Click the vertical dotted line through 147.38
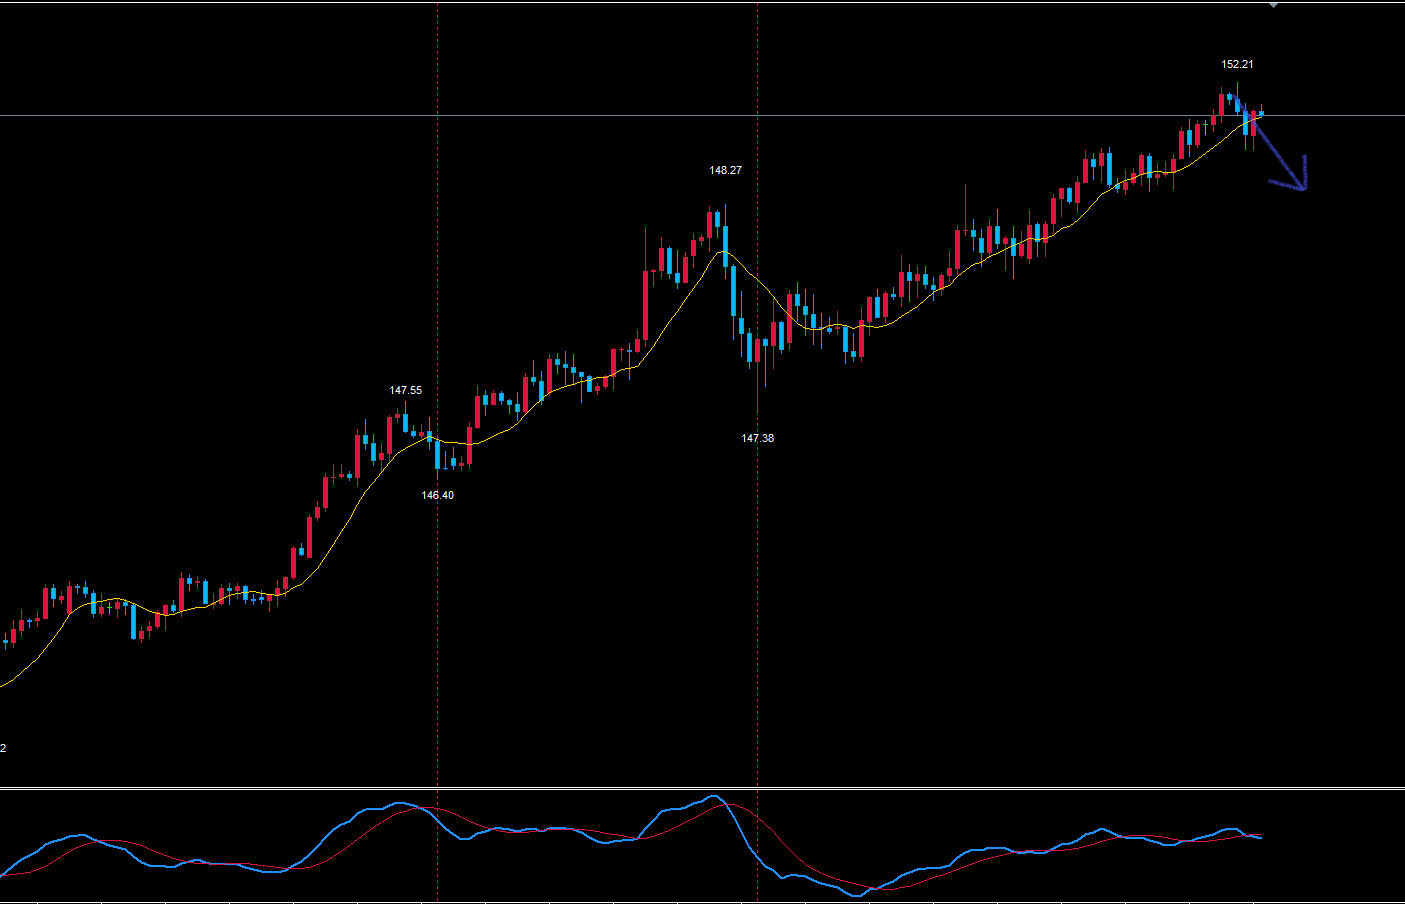 click(757, 600)
